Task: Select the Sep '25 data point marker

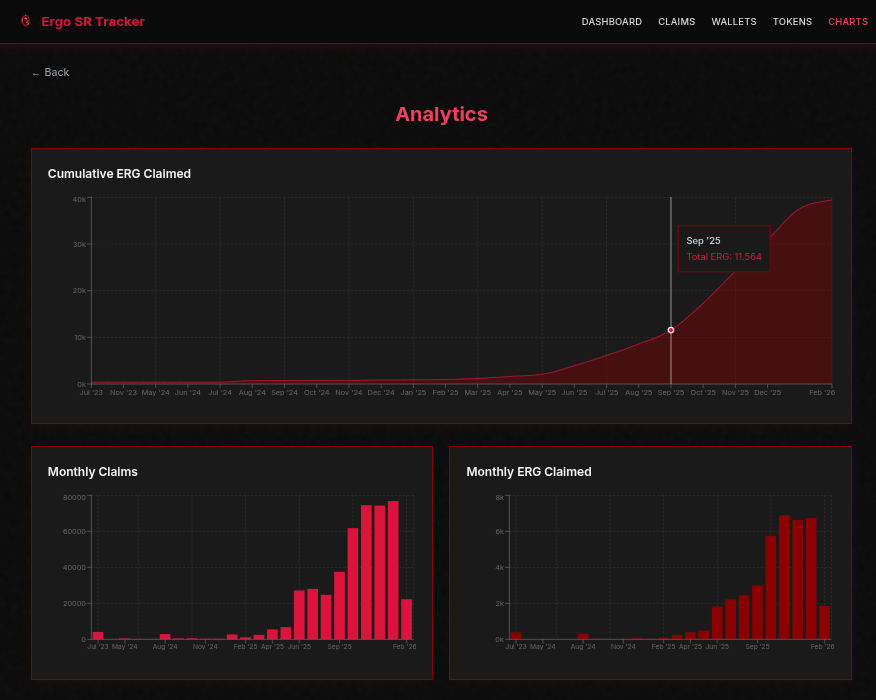Action: click(670, 330)
